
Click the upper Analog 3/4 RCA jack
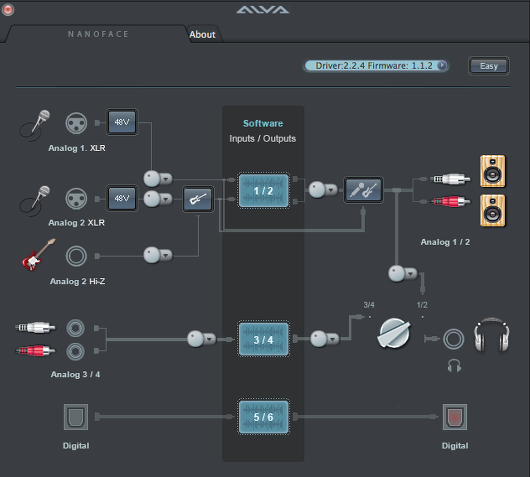75,328
